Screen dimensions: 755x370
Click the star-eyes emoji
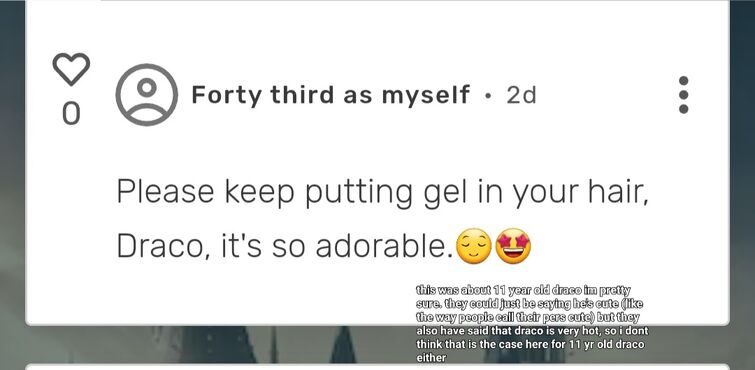pyautogui.click(x=513, y=246)
